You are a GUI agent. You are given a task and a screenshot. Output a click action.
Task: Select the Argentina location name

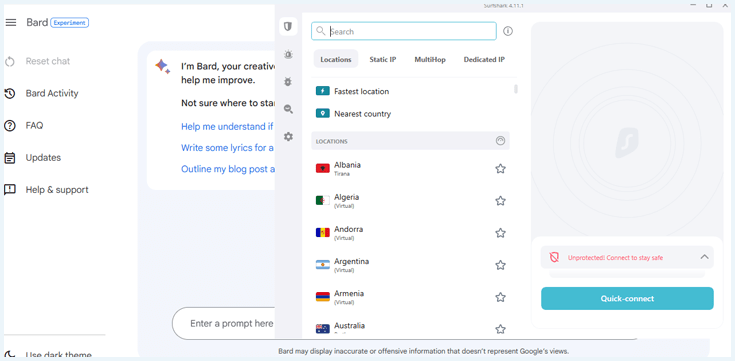coord(351,261)
